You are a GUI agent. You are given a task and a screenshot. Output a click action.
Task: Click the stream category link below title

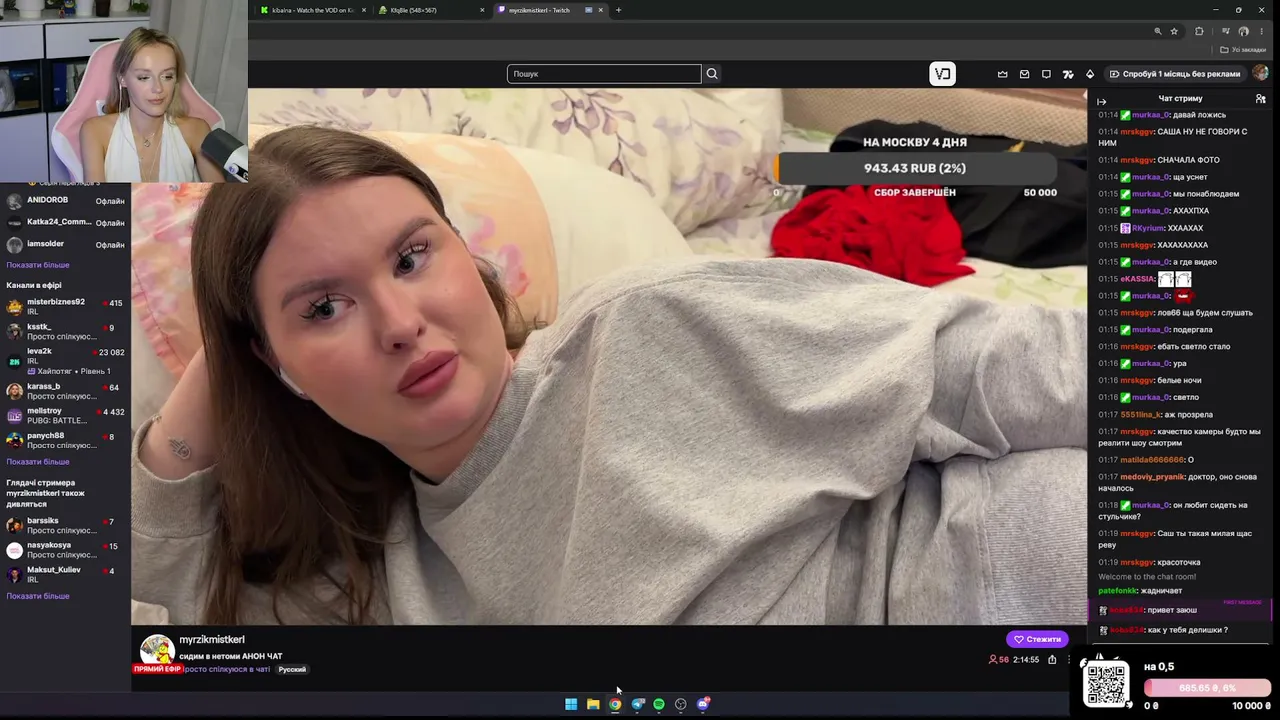226,669
